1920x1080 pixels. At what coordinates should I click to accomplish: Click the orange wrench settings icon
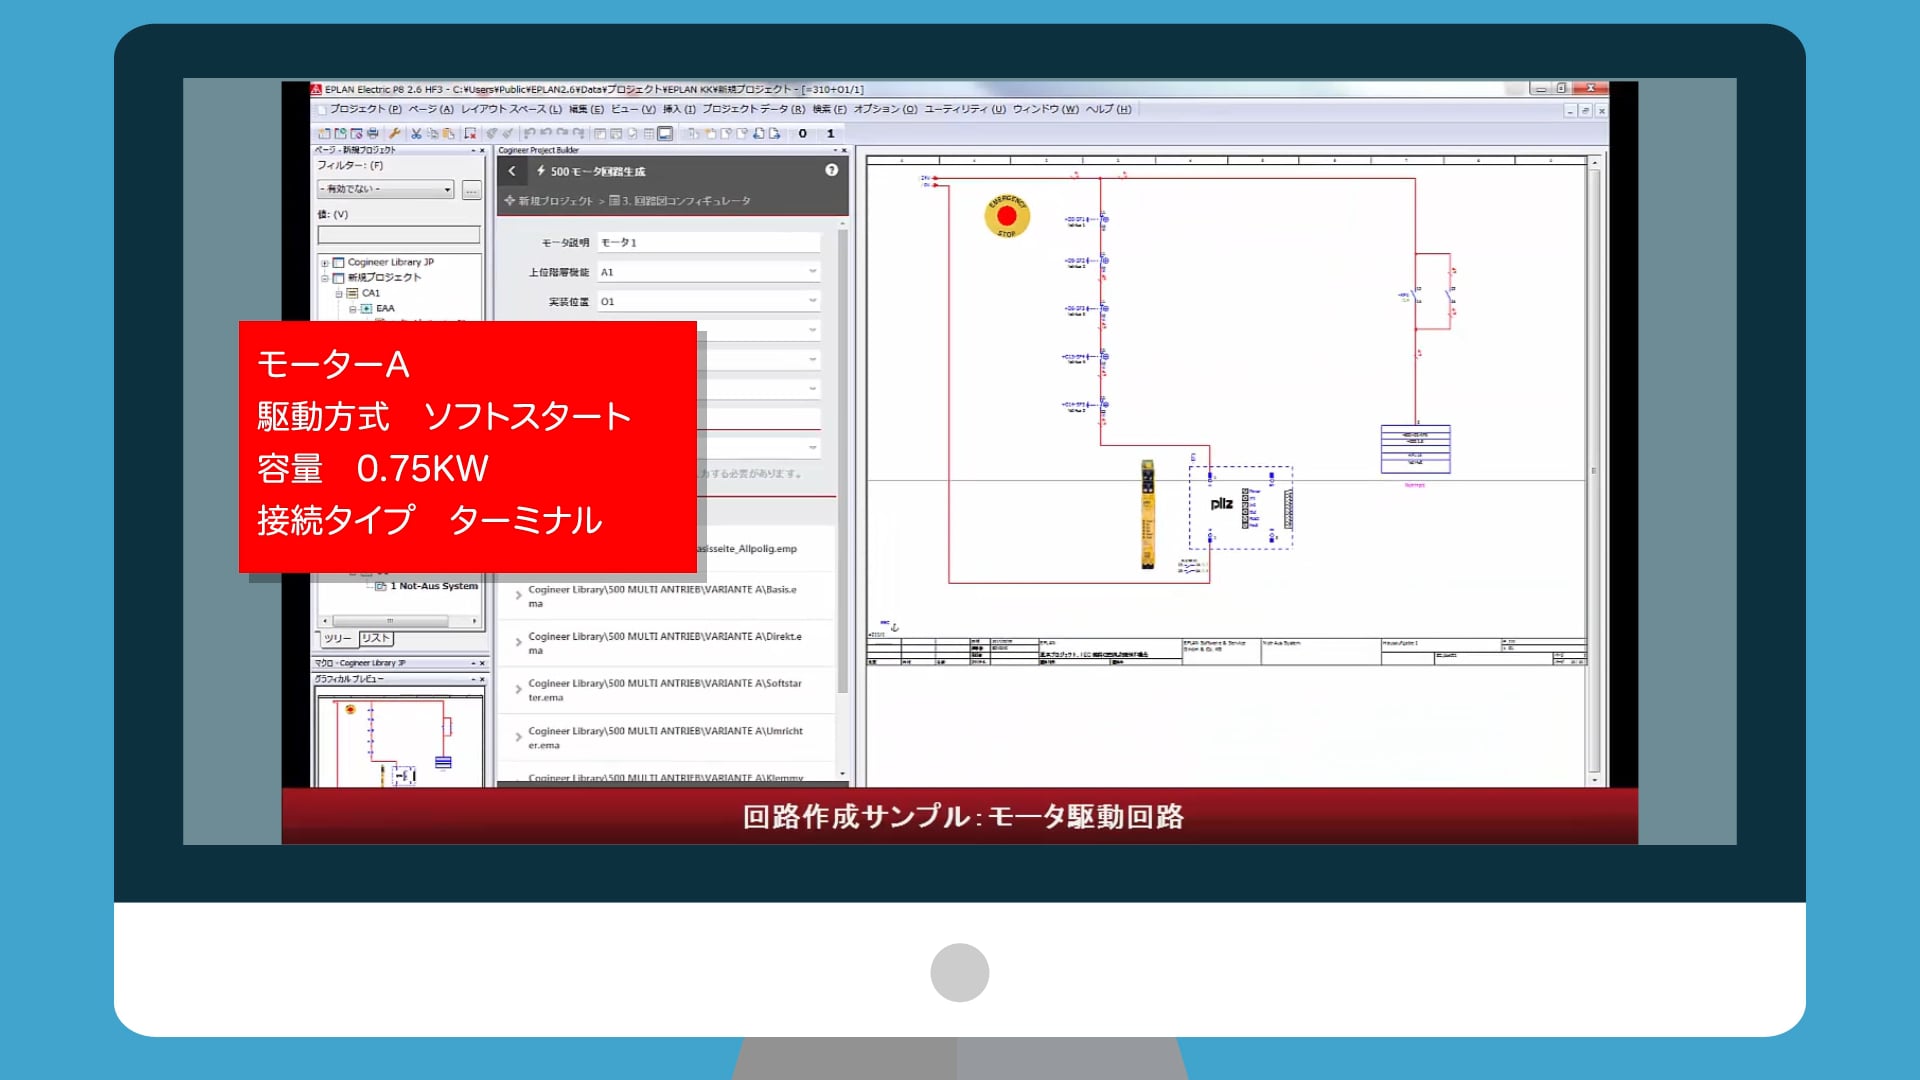click(x=395, y=133)
